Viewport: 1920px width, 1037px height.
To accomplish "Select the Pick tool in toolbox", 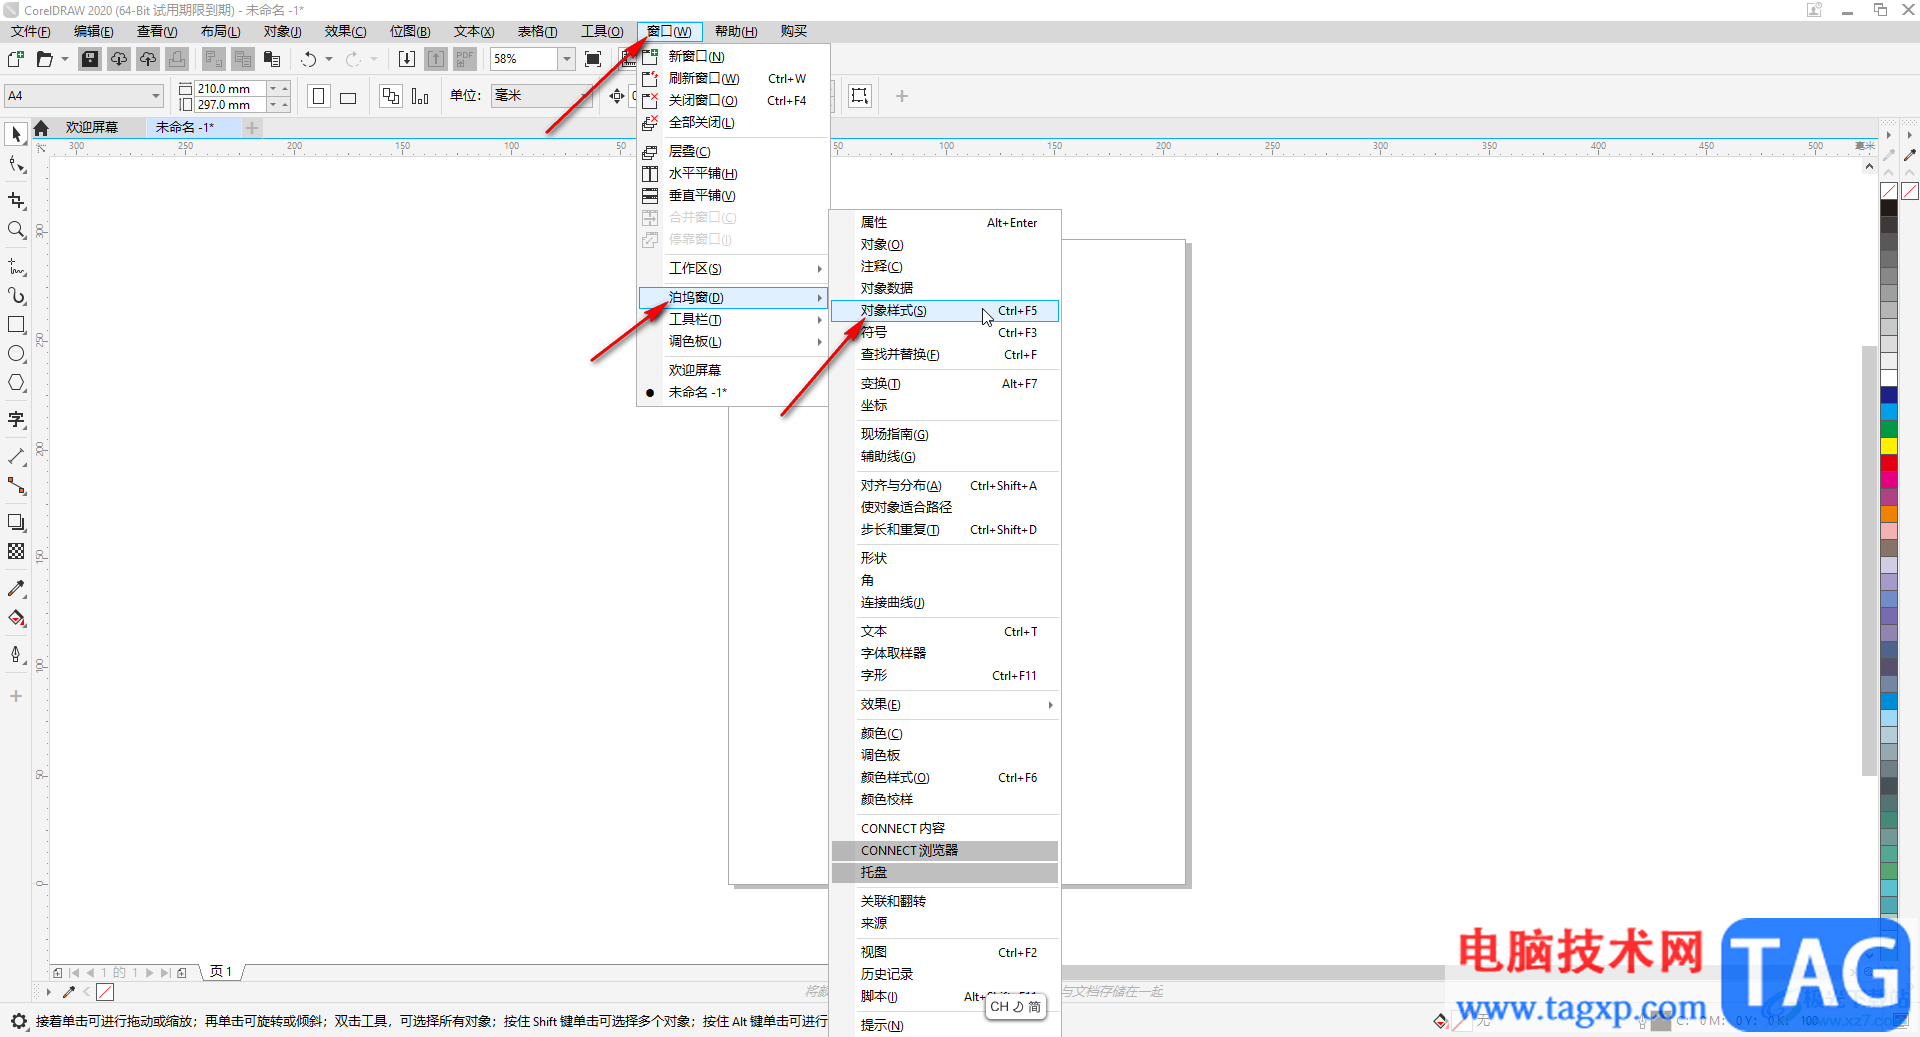I will click(x=16, y=134).
